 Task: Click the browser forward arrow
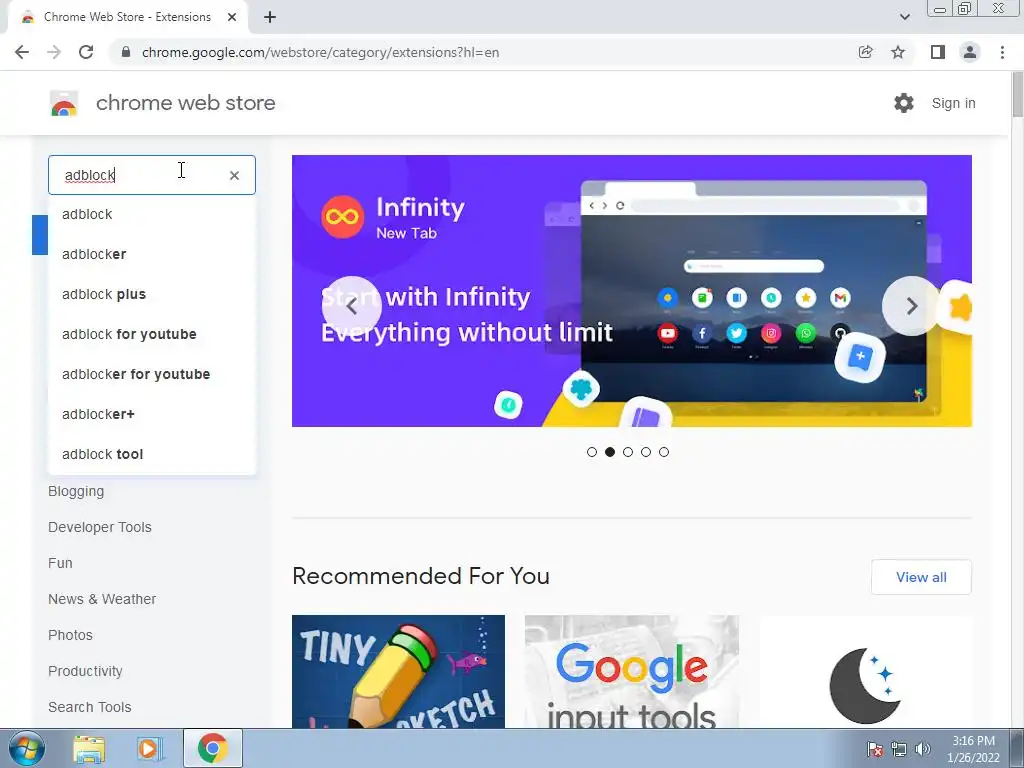point(54,52)
